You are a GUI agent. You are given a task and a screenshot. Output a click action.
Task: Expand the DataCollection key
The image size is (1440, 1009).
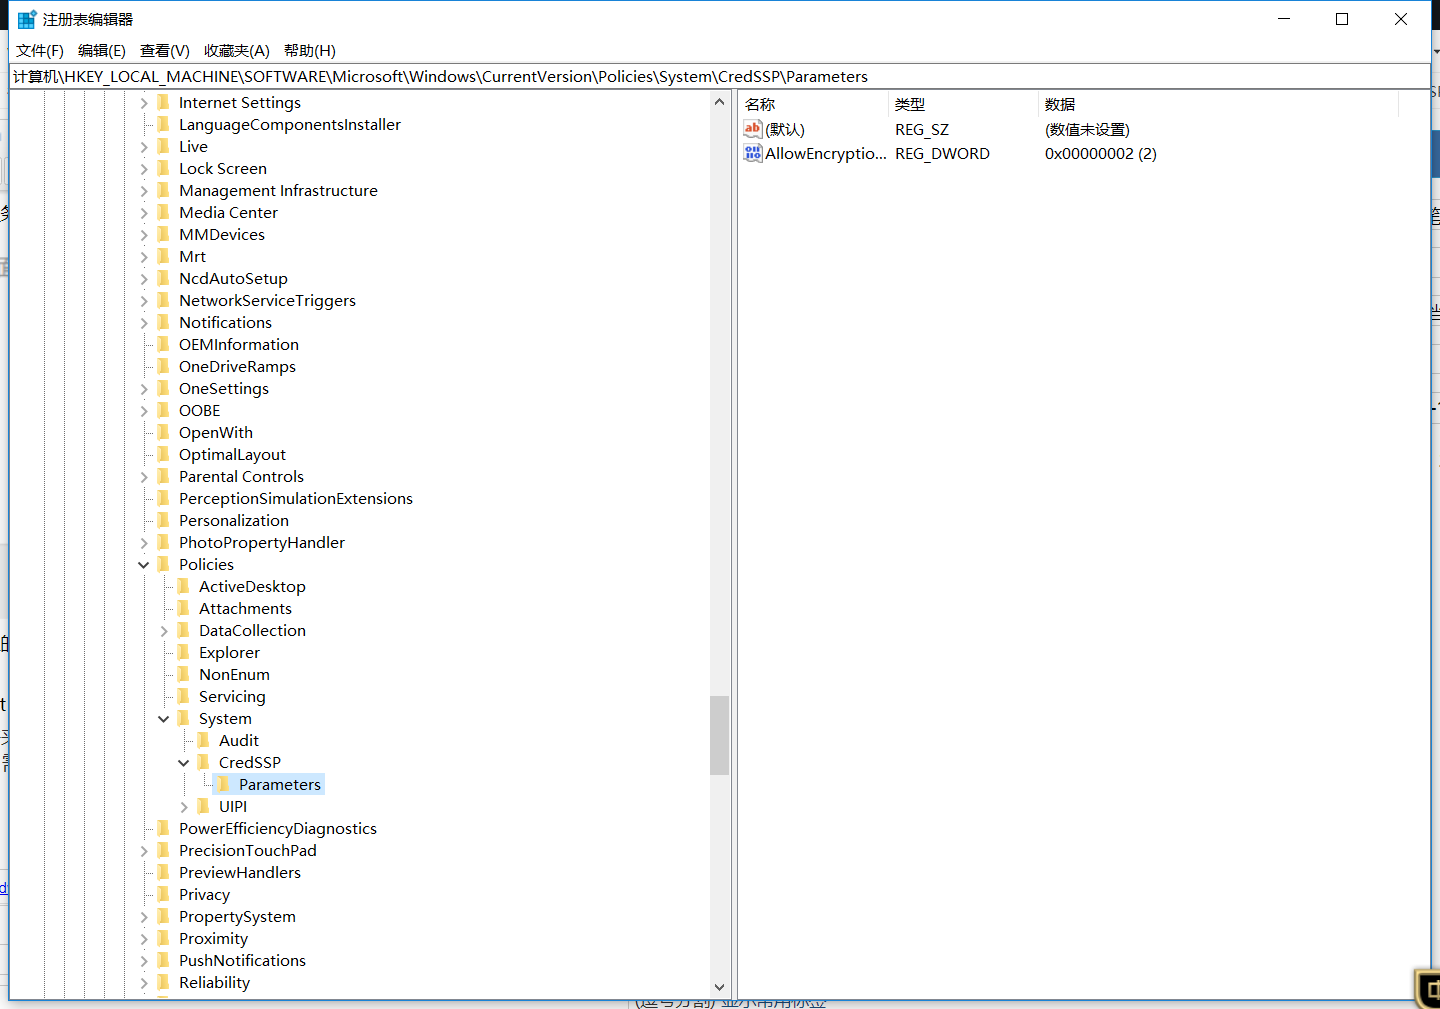tap(164, 631)
